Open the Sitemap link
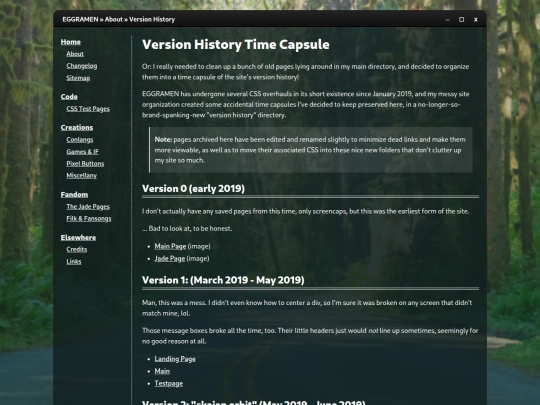The height and width of the screenshot is (405, 540). point(78,78)
